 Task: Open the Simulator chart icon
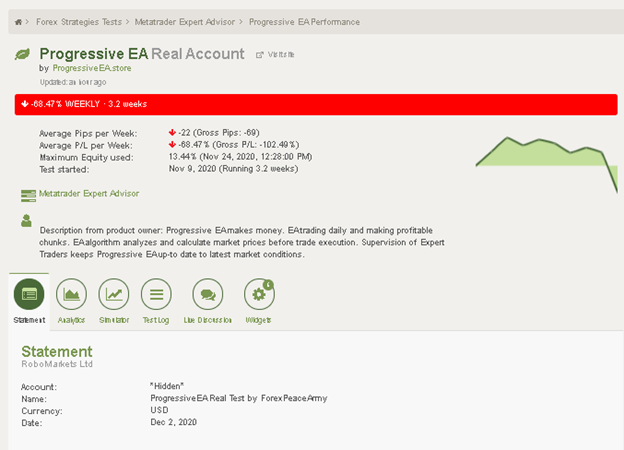coord(114,294)
